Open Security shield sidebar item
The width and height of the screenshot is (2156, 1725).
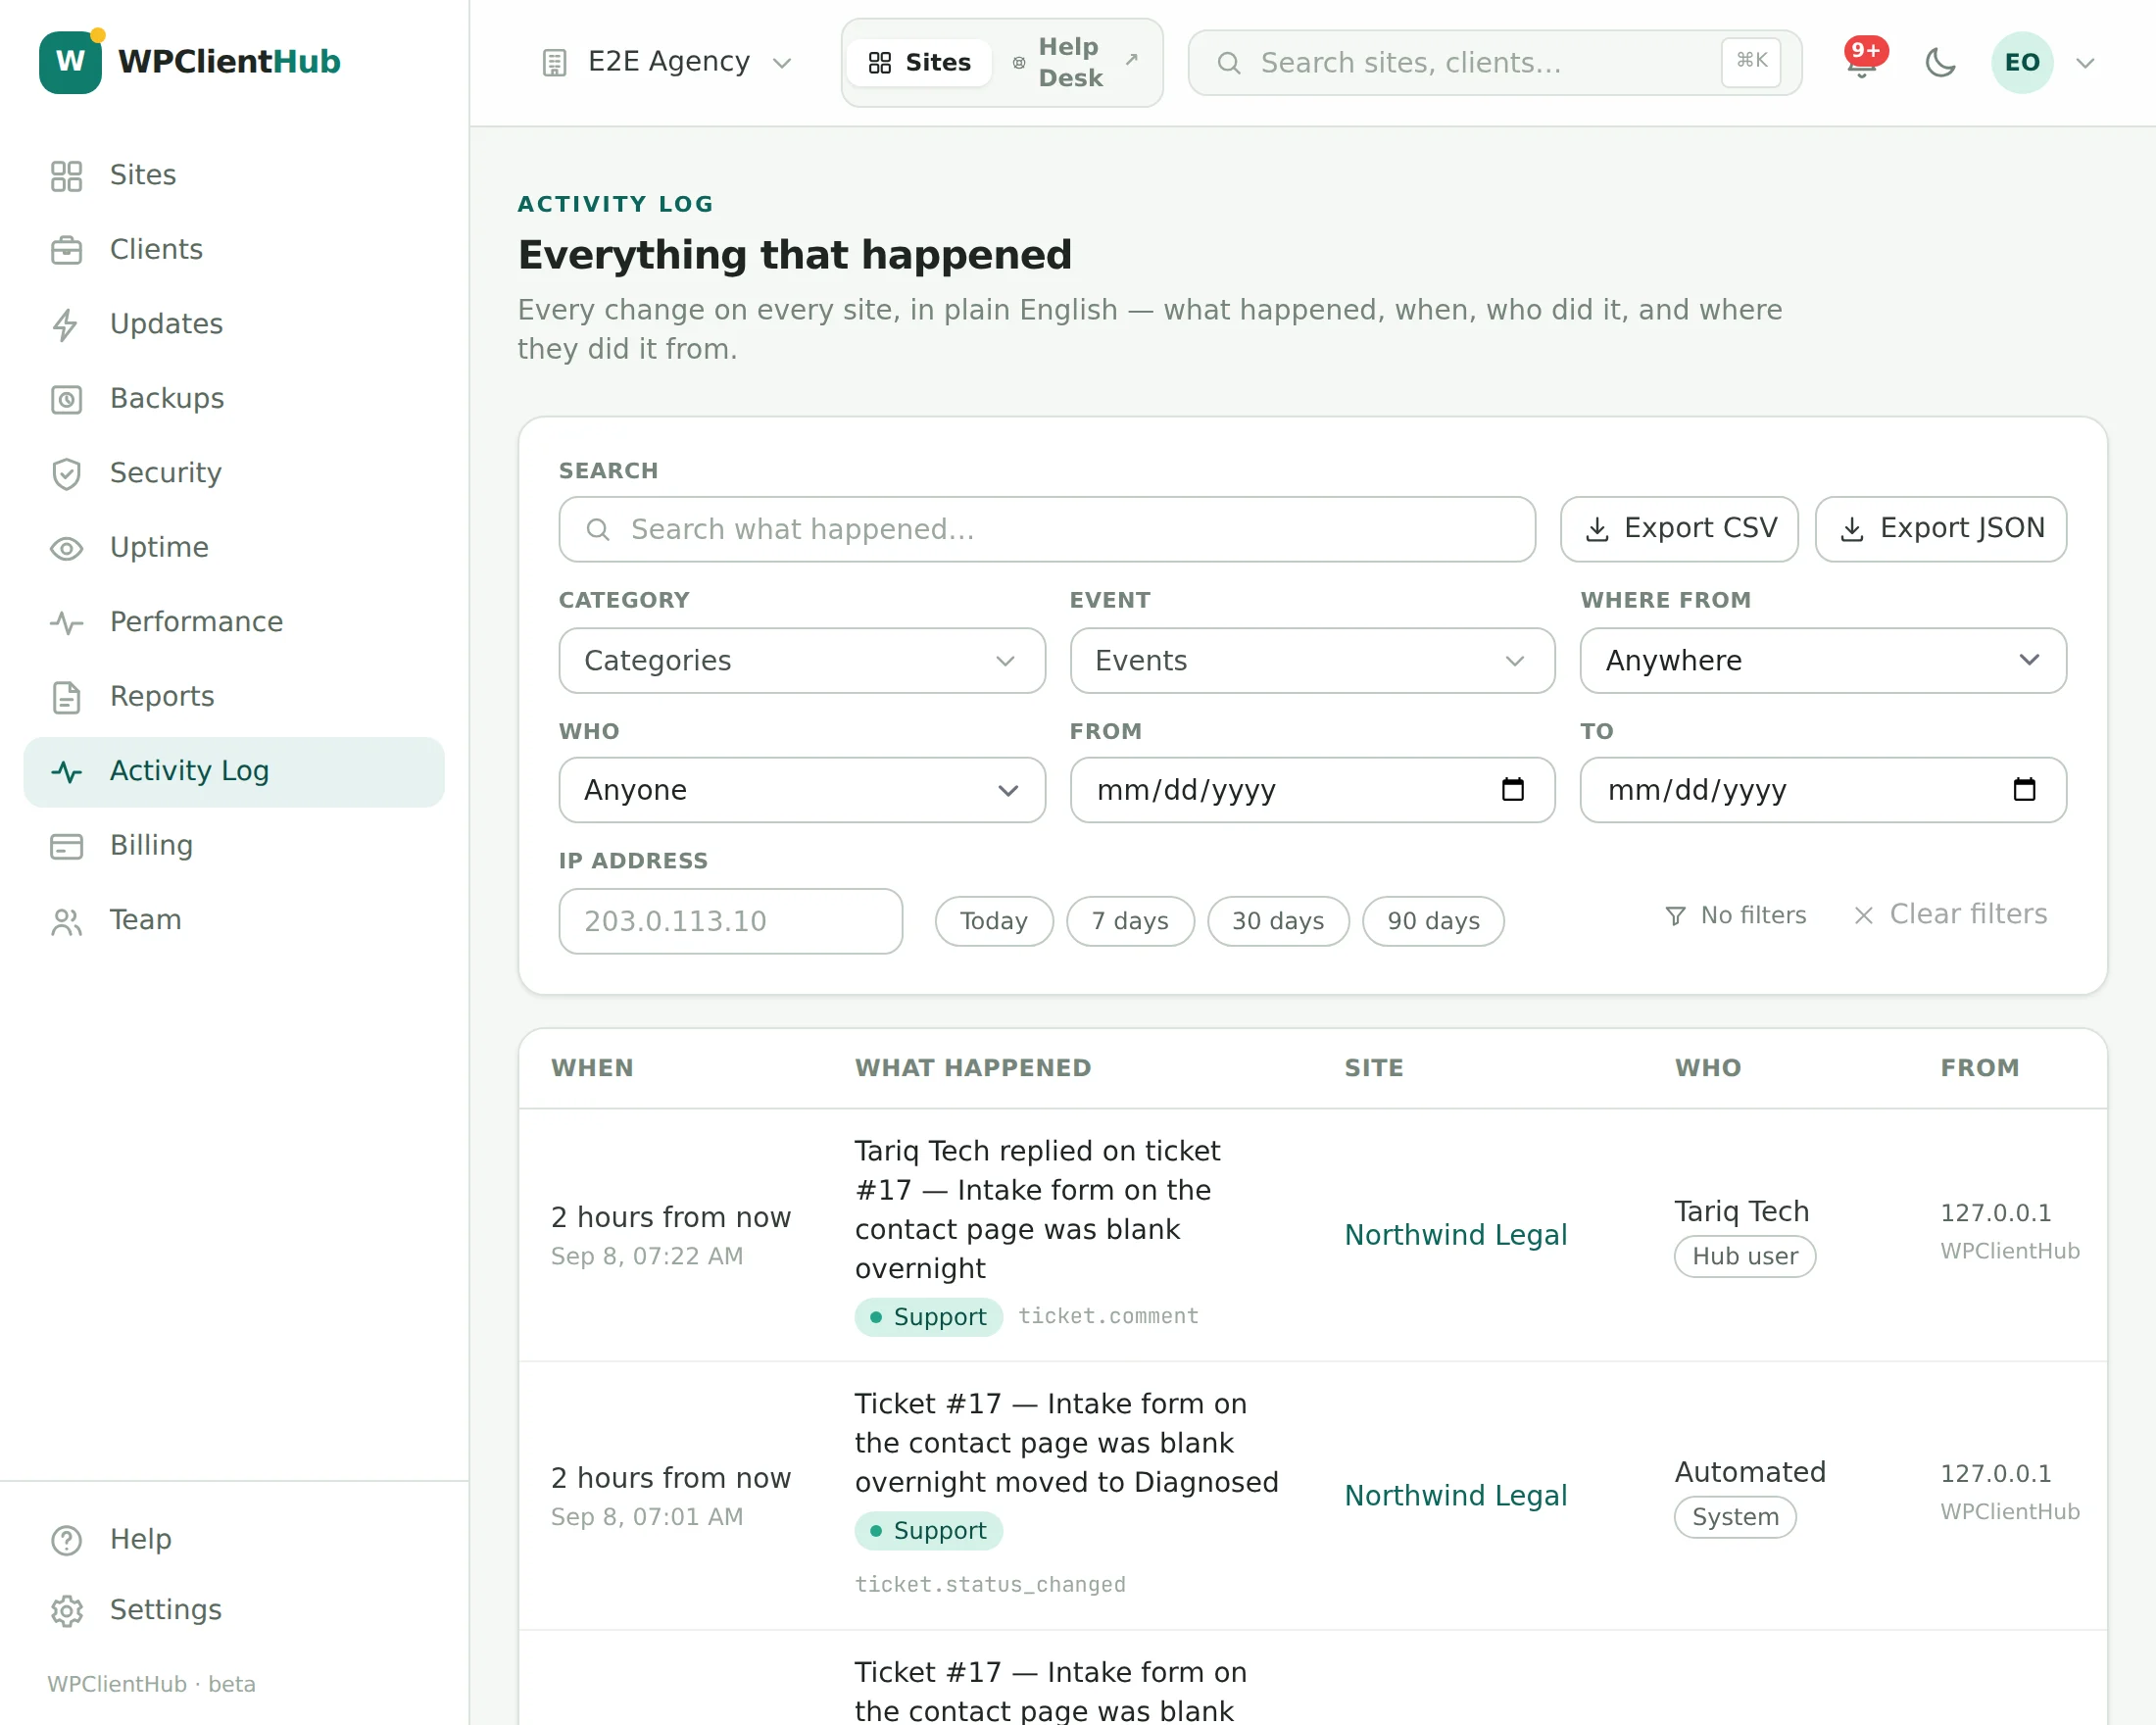click(x=233, y=473)
